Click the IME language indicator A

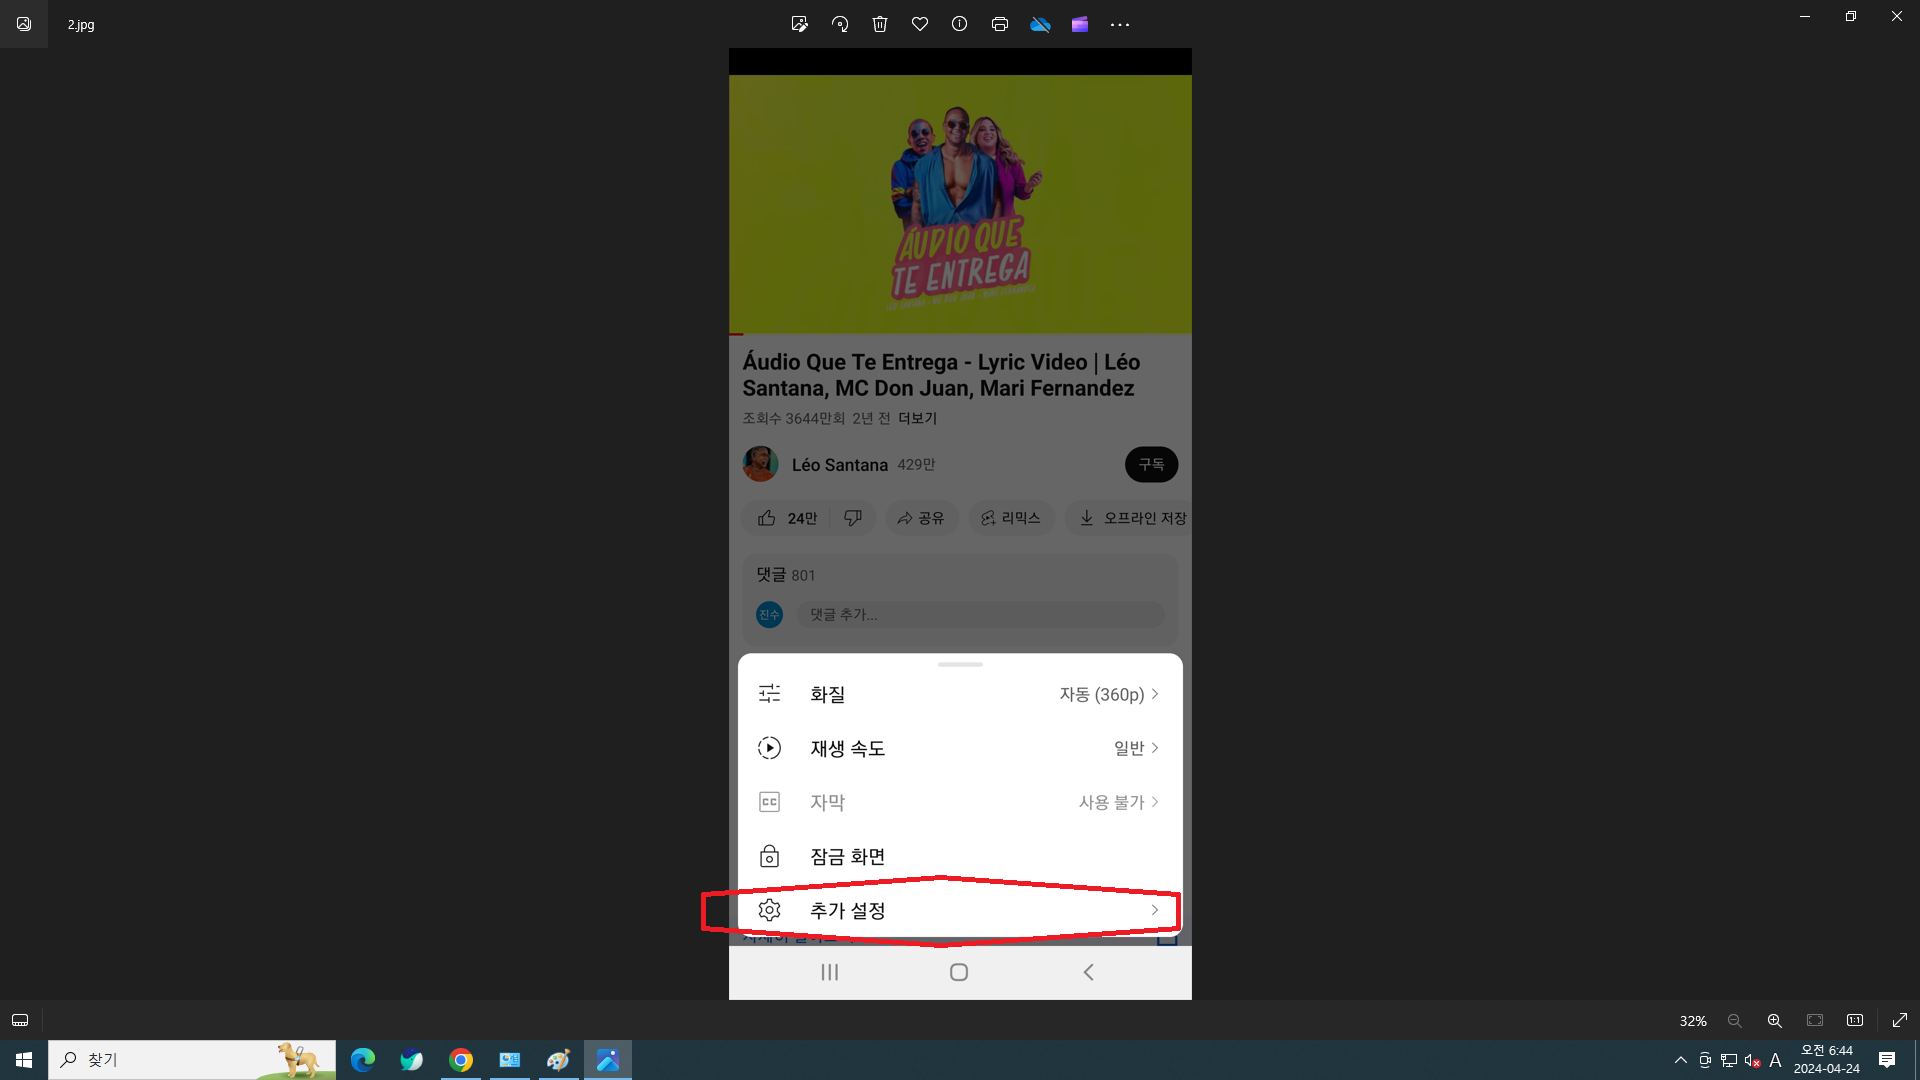(1776, 1060)
